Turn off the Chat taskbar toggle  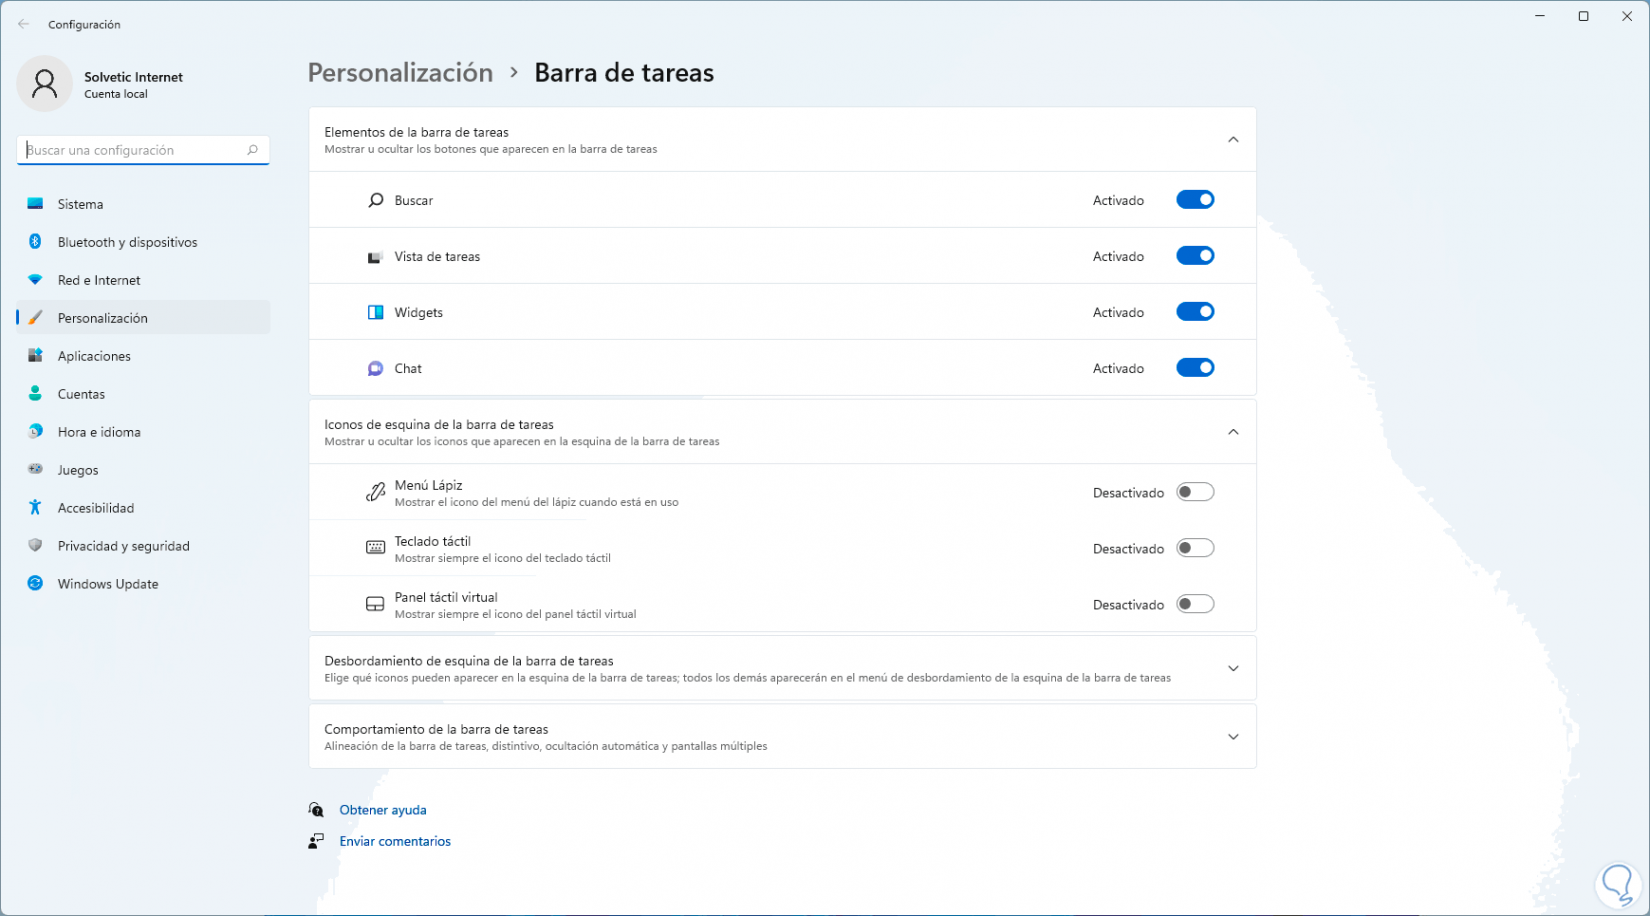[x=1195, y=368]
